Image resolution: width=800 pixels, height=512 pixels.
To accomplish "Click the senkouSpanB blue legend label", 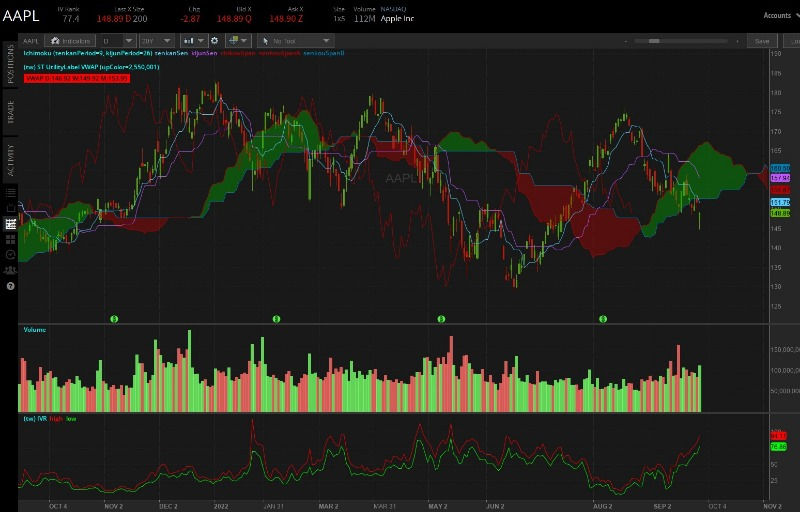I will (x=324, y=53).
